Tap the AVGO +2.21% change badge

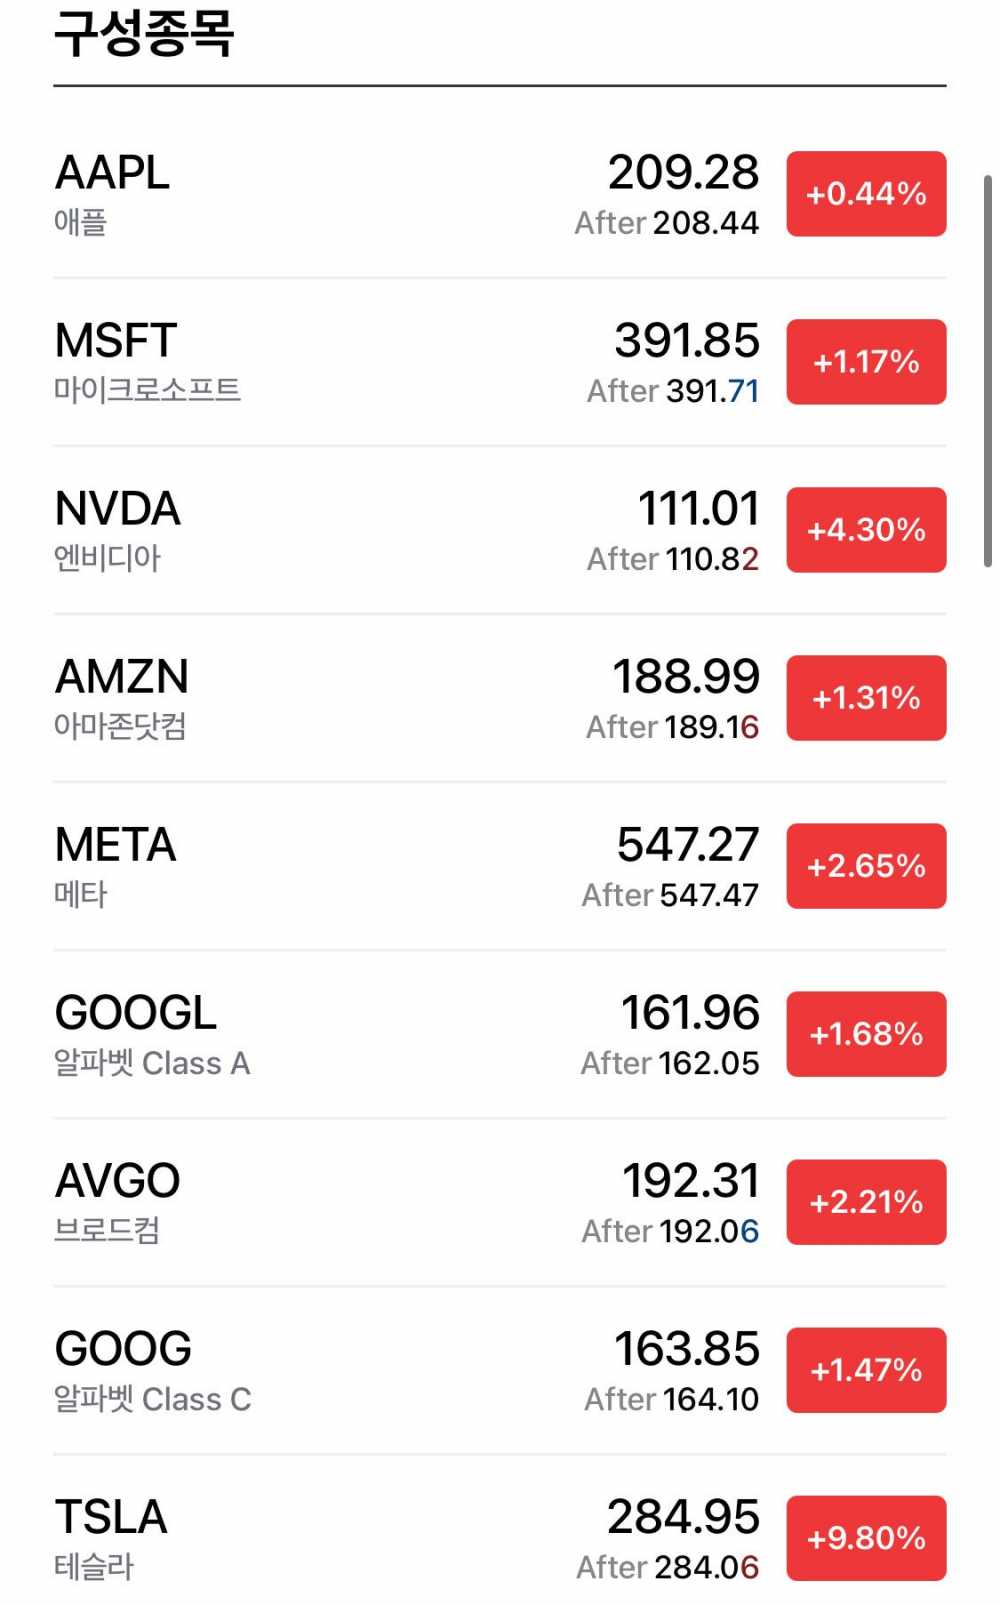866,1202
